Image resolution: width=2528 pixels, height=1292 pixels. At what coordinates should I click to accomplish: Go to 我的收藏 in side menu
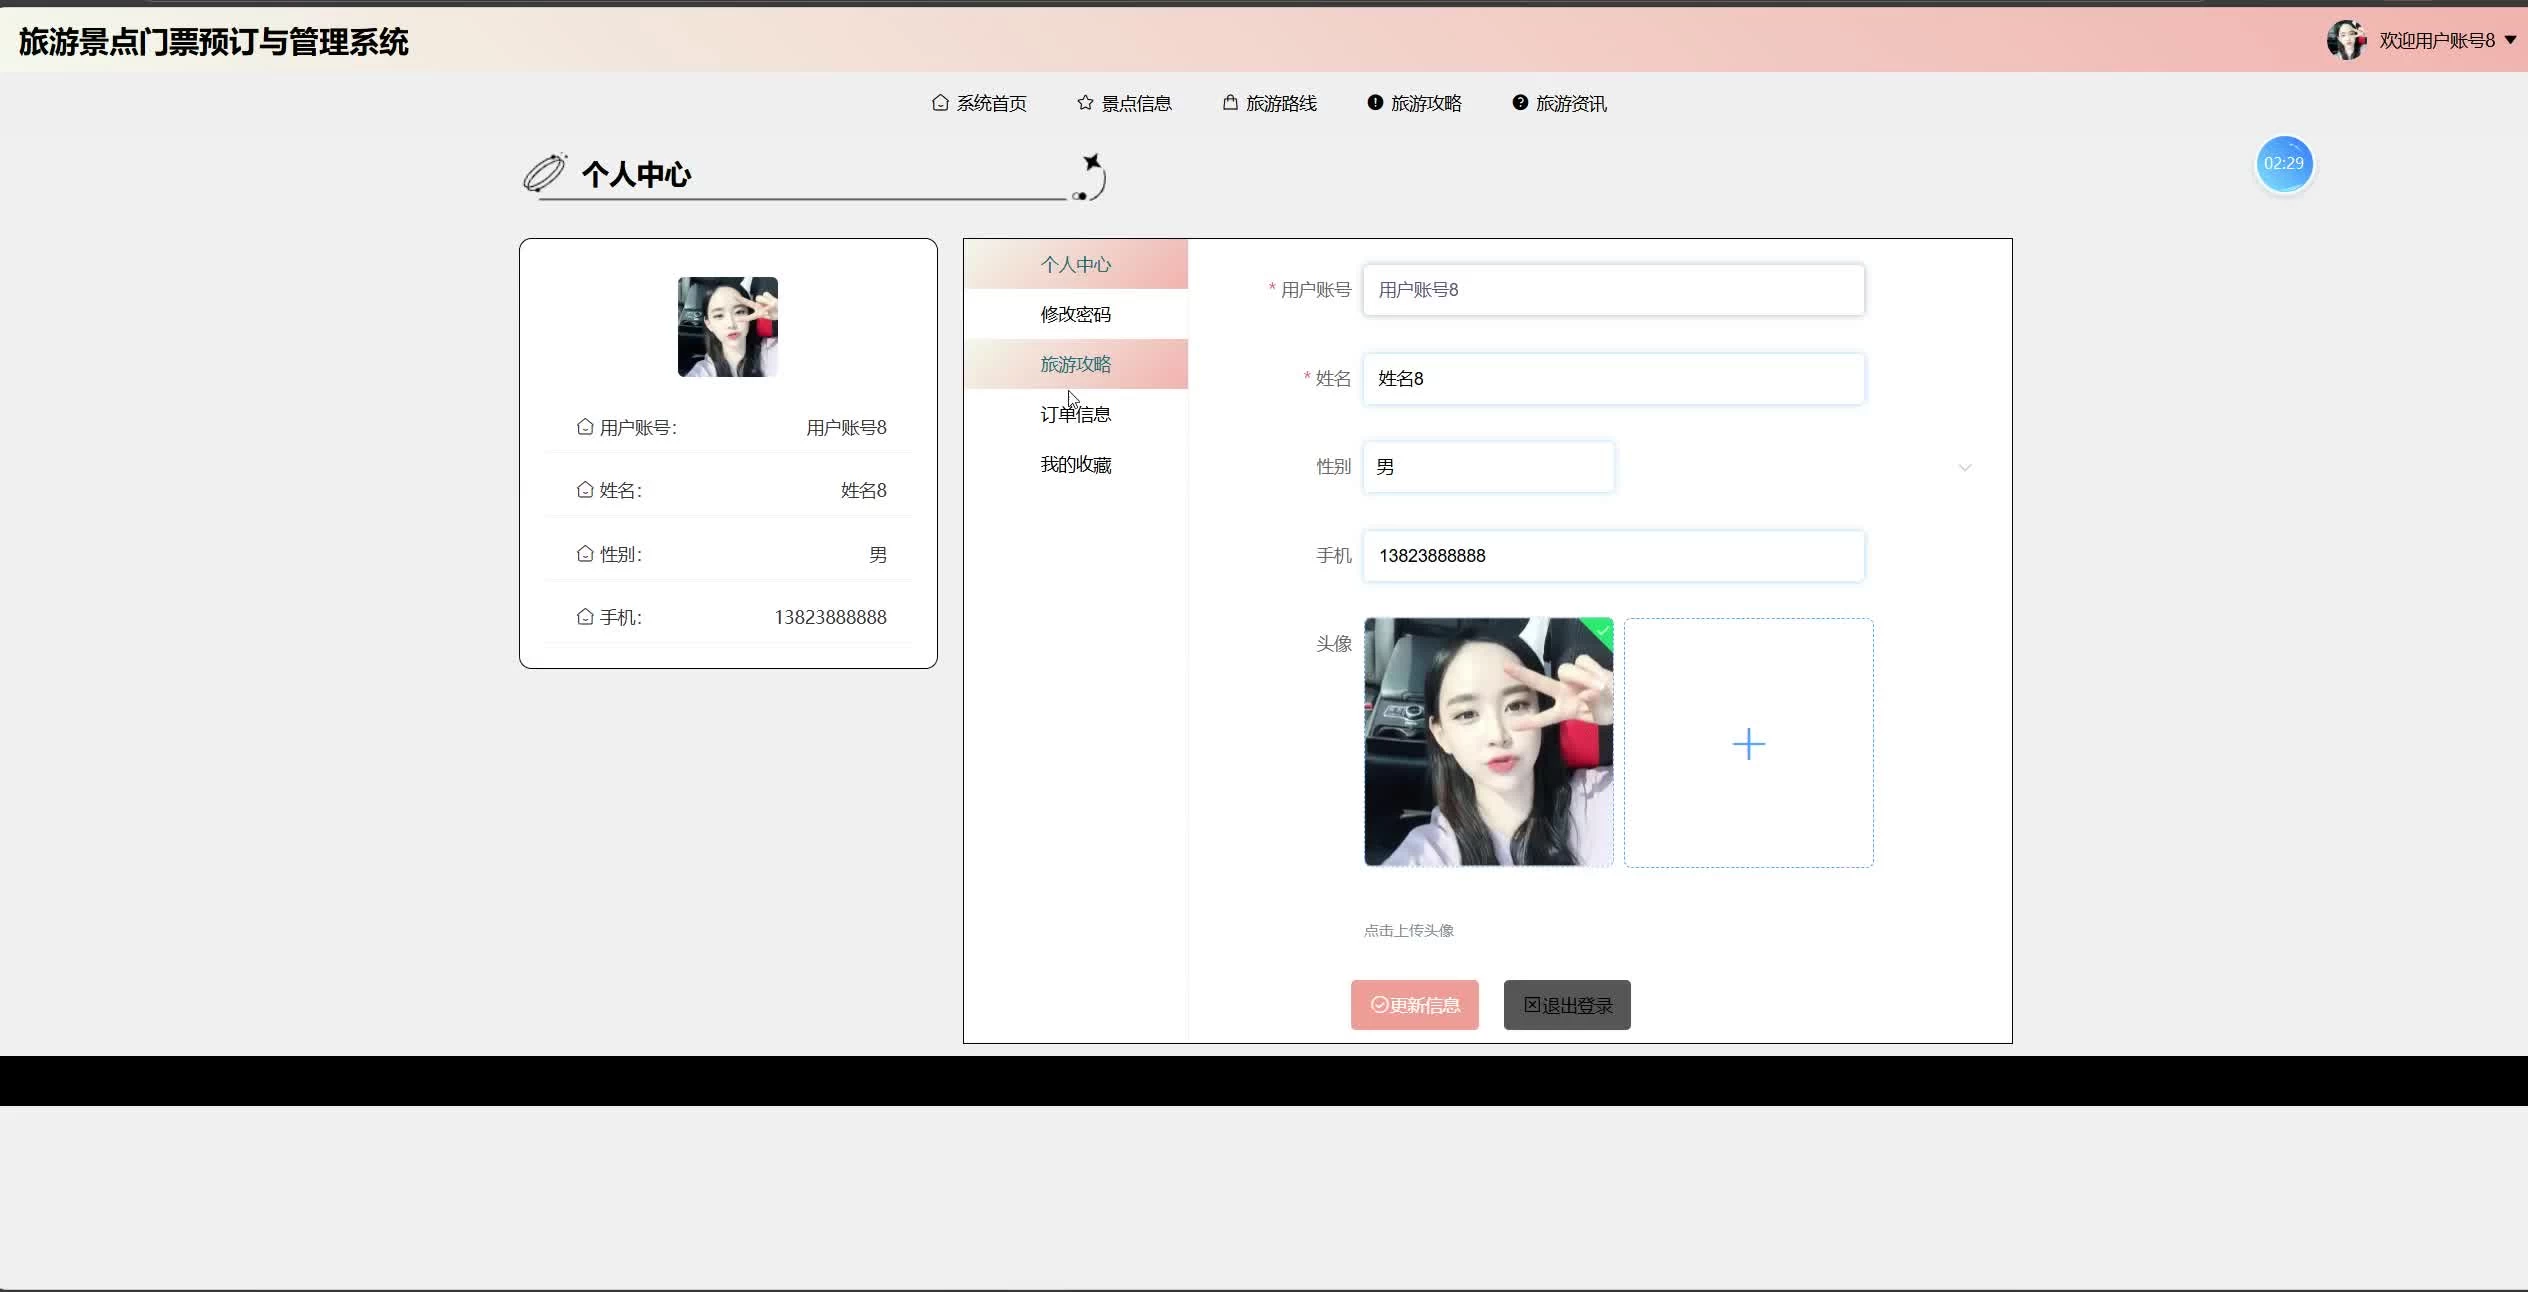click(x=1075, y=464)
